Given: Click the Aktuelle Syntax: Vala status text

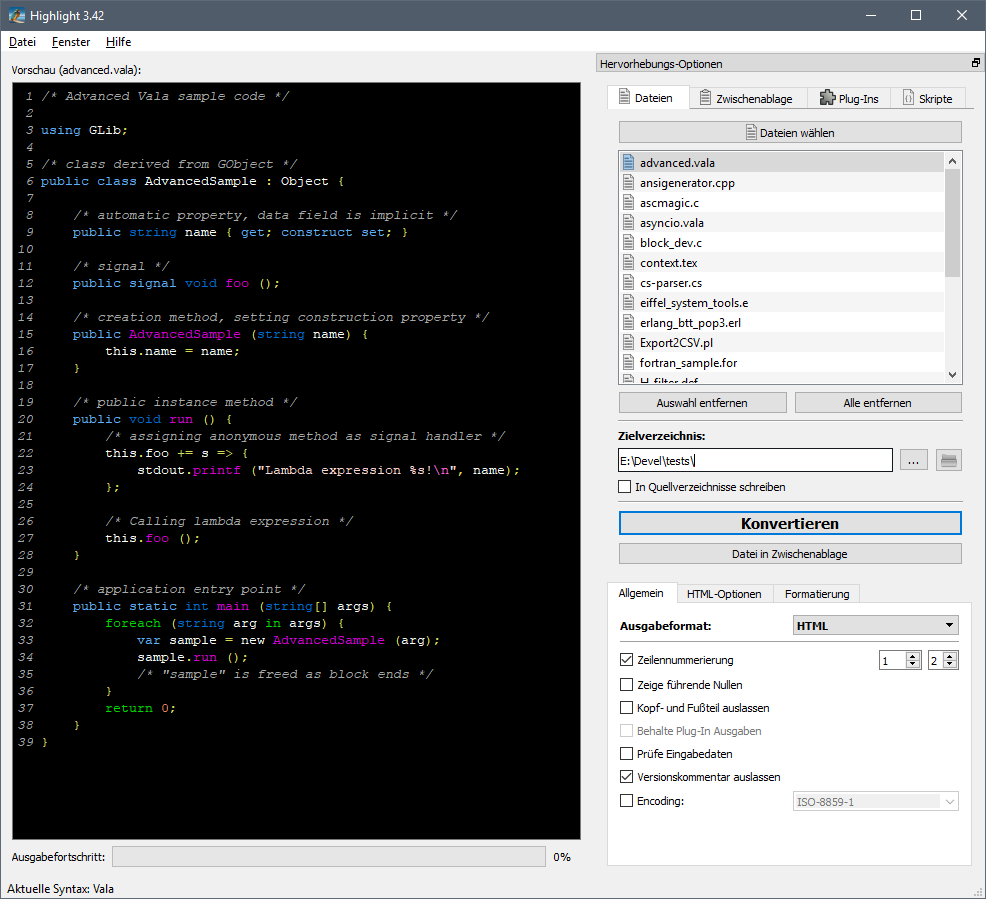Looking at the screenshot, I should (x=60, y=888).
